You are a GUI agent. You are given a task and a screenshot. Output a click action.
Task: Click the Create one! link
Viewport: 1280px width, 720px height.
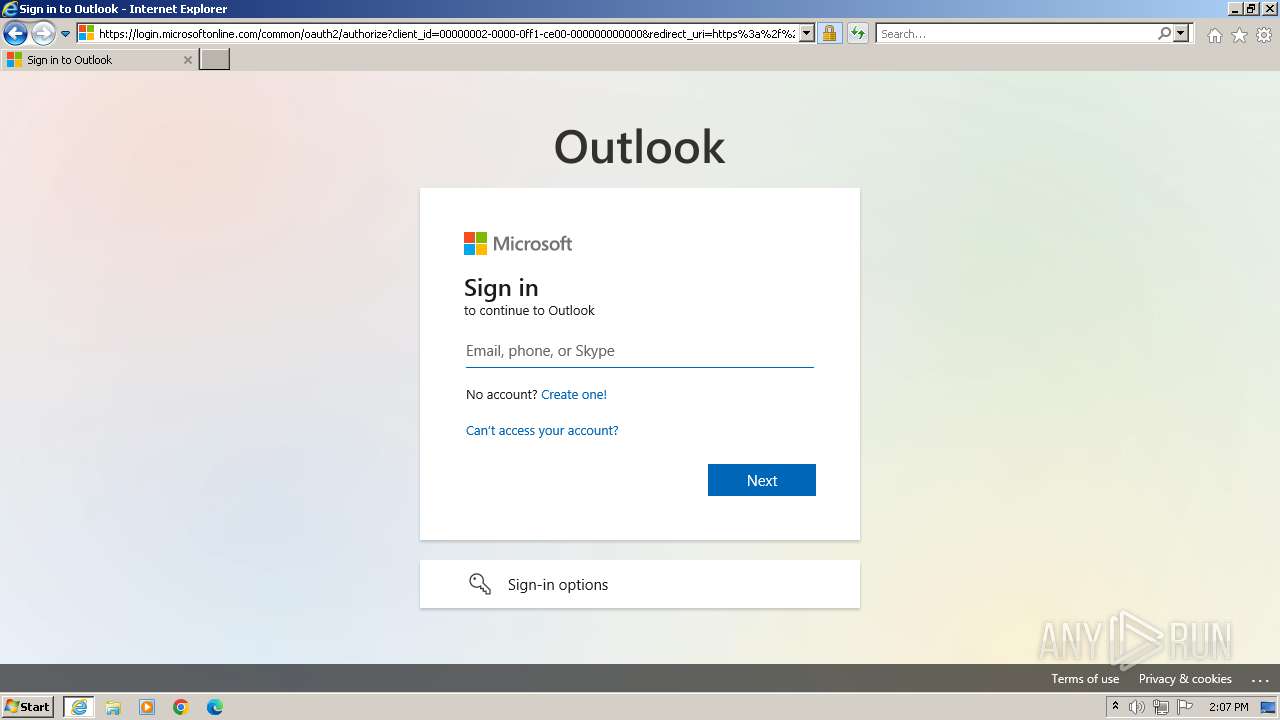574,395
